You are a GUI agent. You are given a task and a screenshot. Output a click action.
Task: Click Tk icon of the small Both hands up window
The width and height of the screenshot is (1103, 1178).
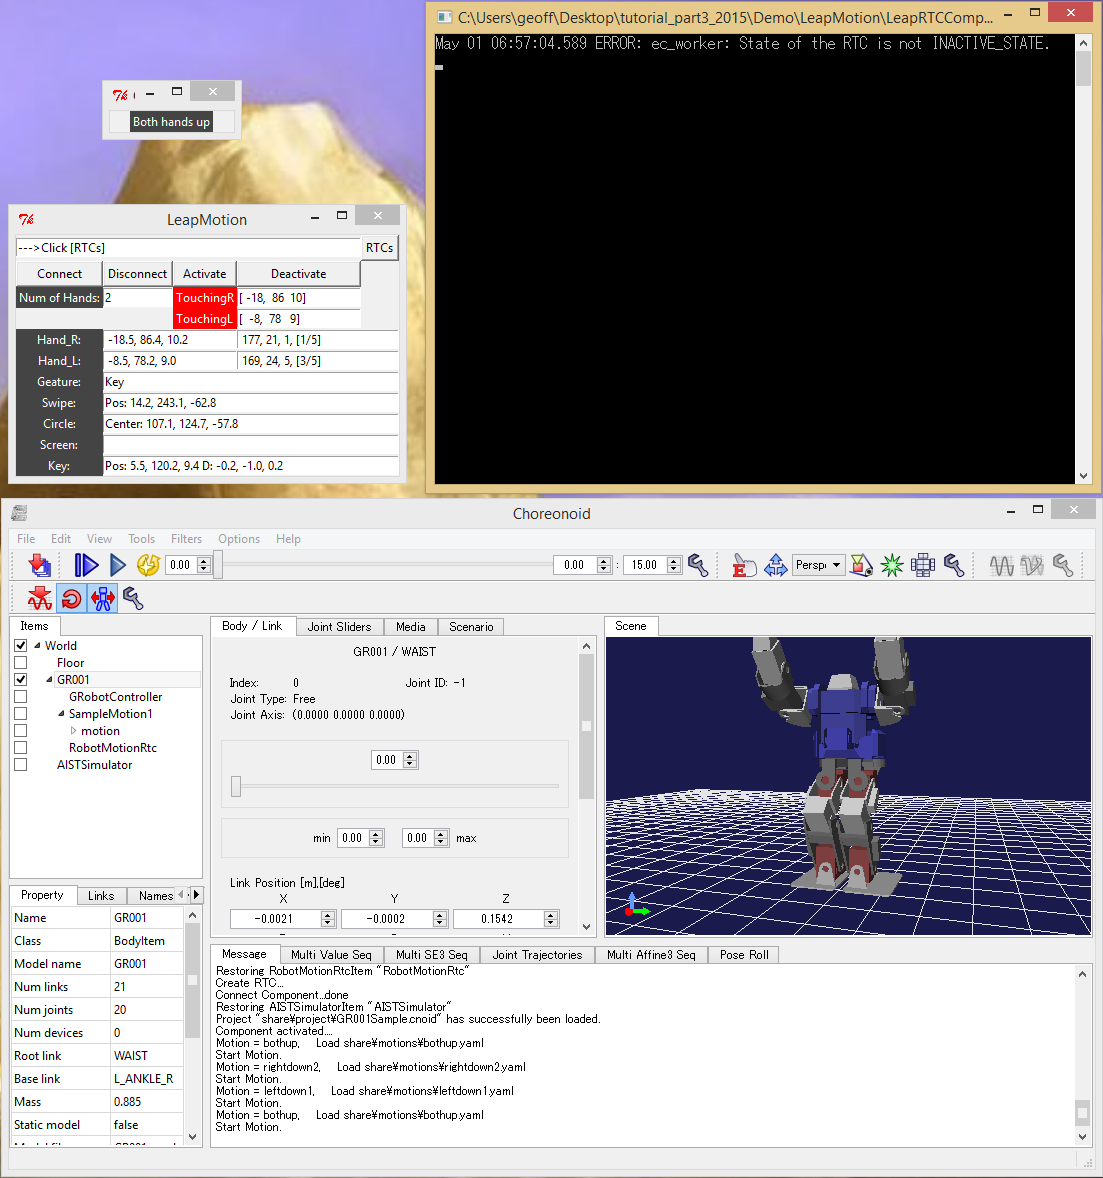120,95
